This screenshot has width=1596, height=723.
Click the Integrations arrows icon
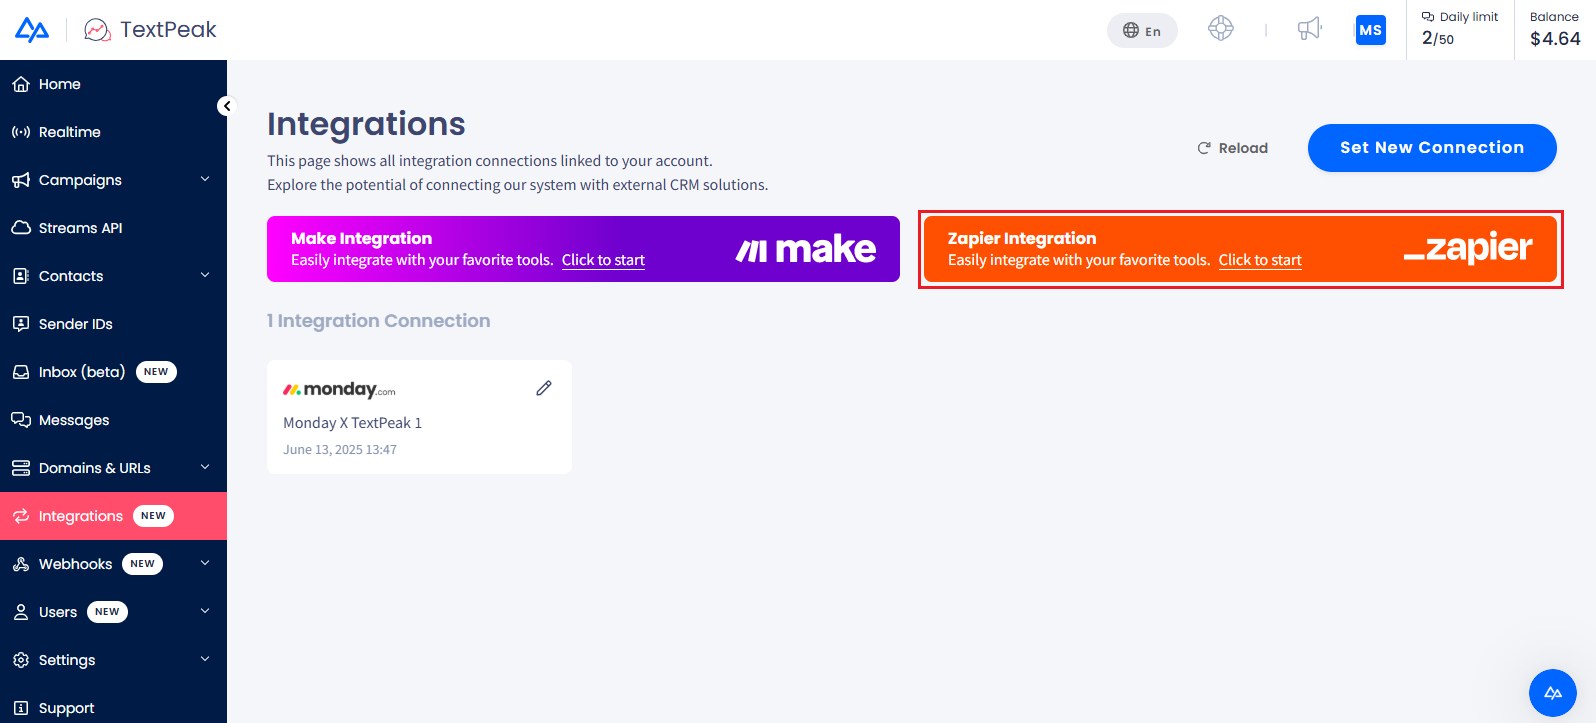[21, 516]
